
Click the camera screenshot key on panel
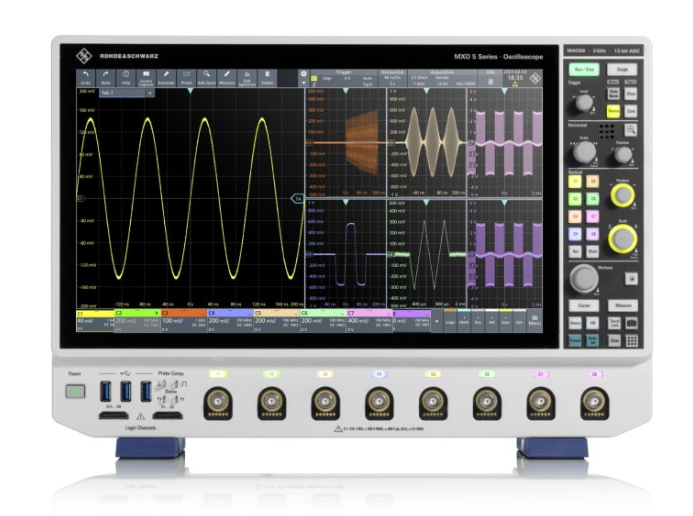[x=632, y=323]
